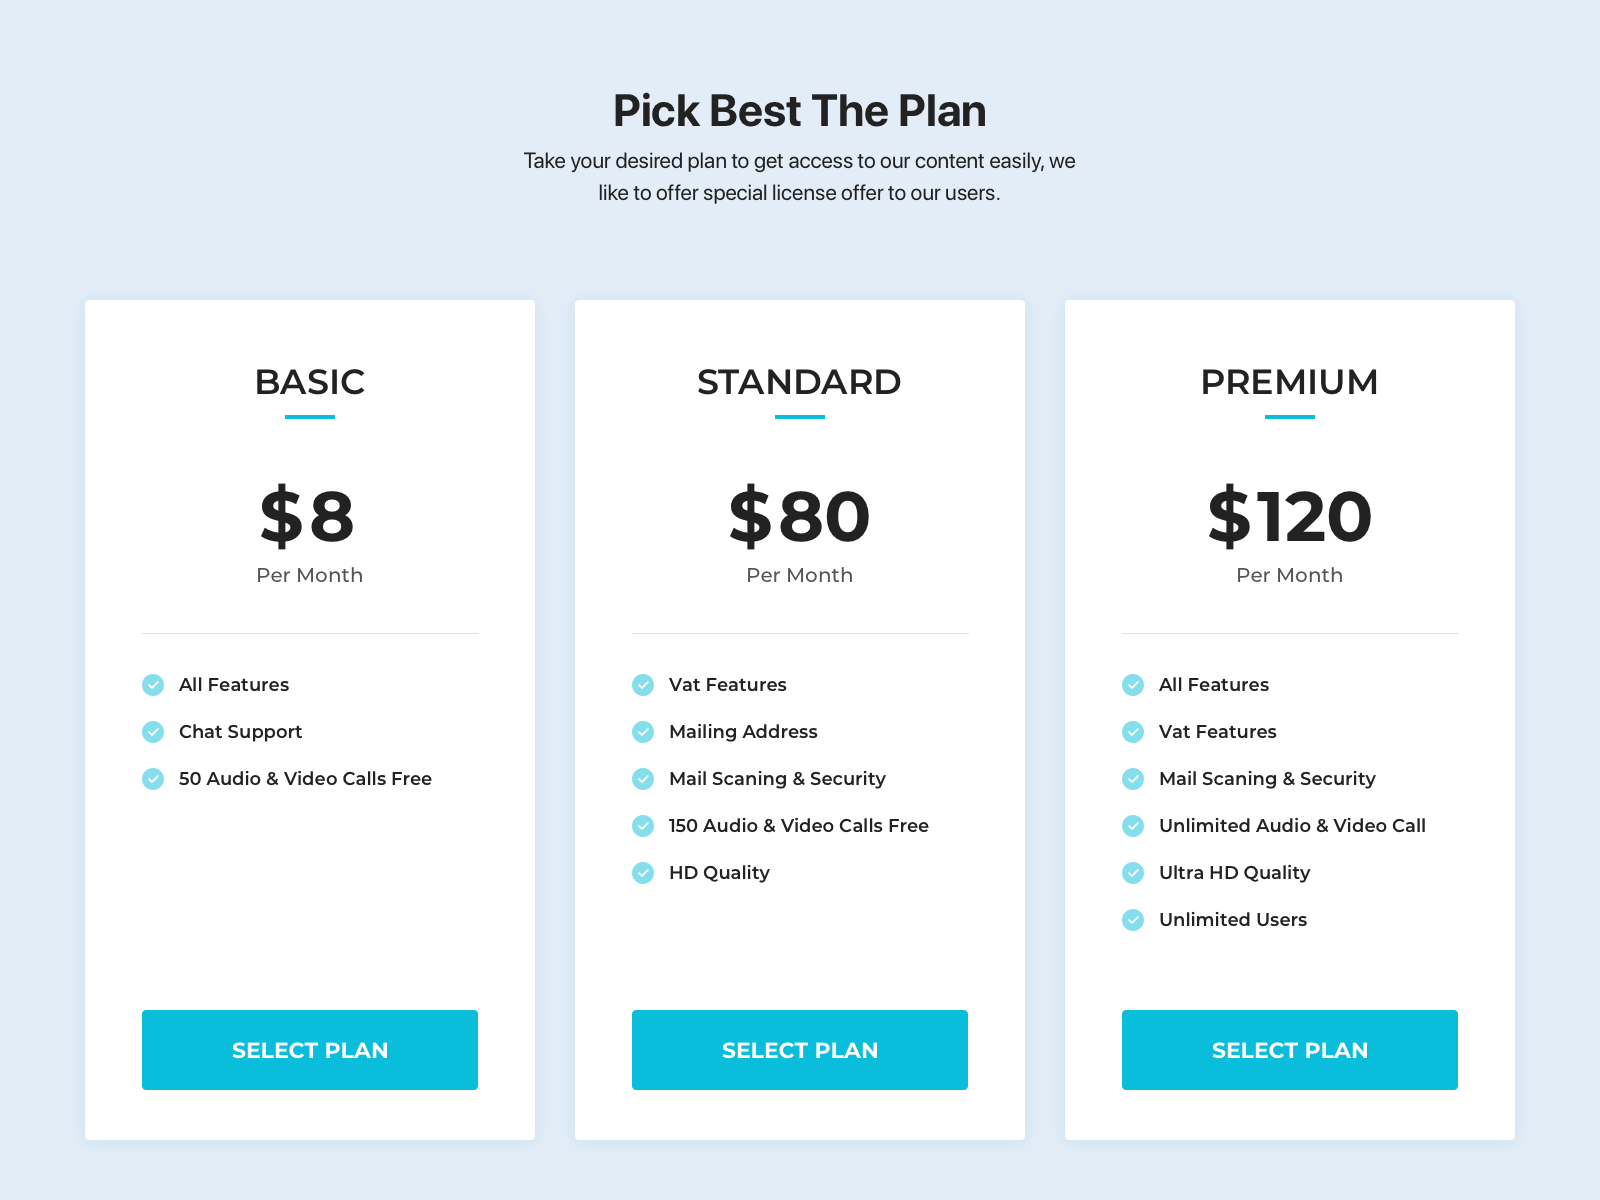Click the checkmark beside Unlimited Users

click(1133, 919)
